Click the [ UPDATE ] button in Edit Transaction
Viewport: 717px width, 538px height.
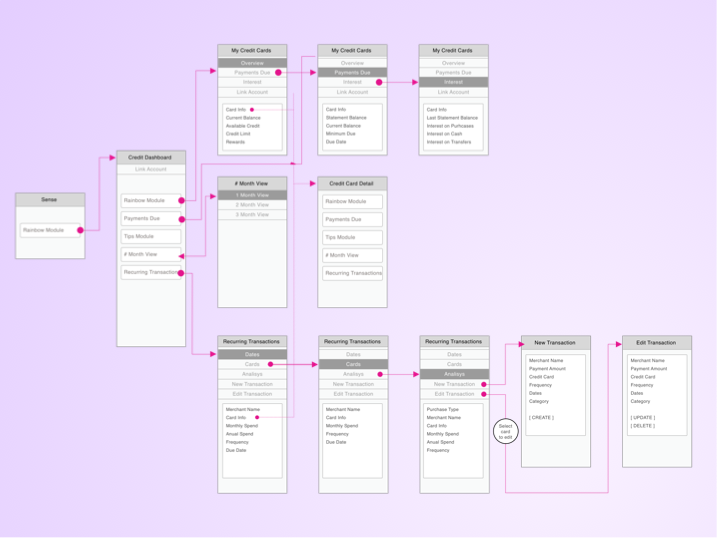coord(643,418)
